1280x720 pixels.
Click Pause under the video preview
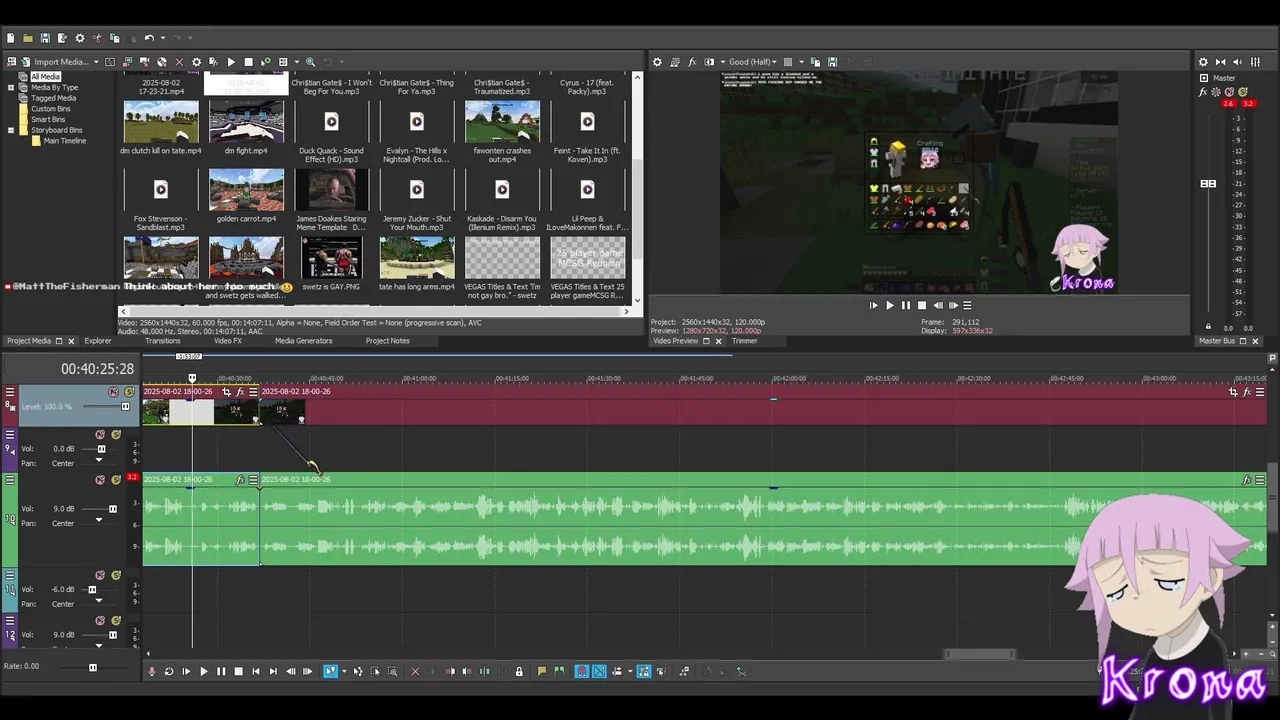pyautogui.click(x=906, y=306)
